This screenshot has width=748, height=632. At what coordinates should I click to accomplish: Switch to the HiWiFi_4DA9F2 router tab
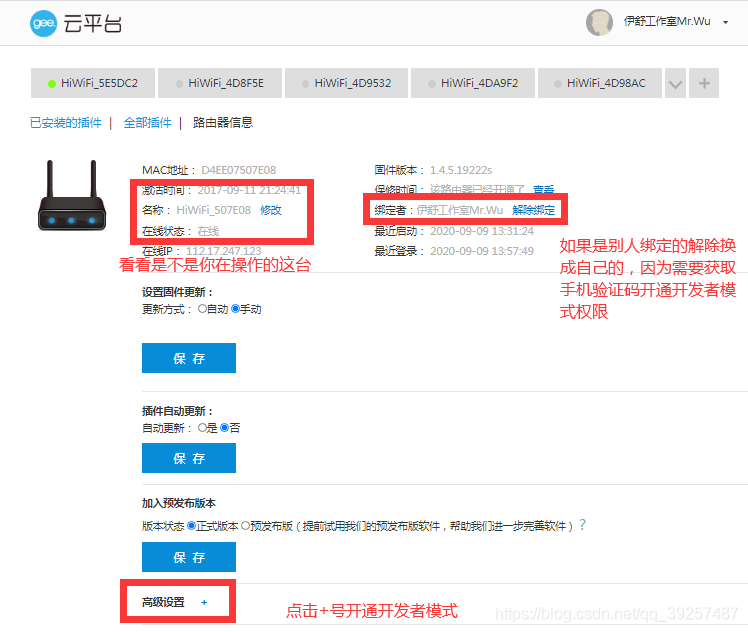click(473, 83)
